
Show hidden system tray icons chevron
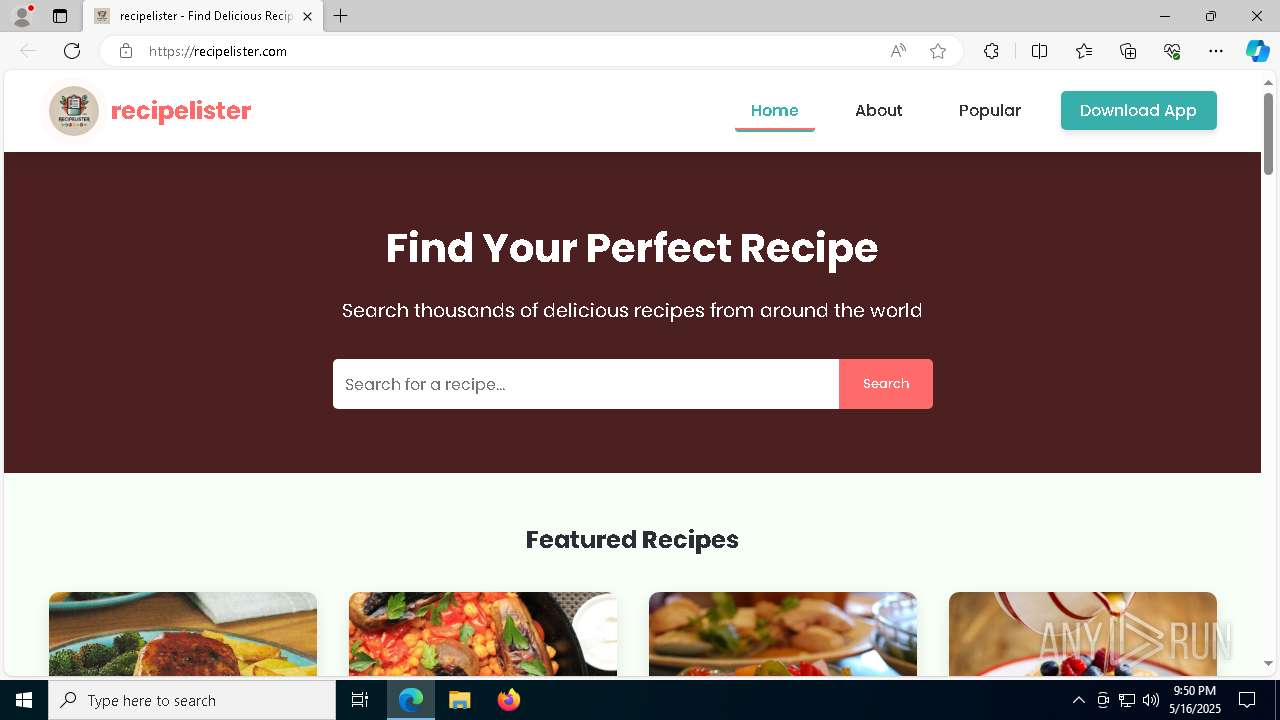click(1078, 700)
